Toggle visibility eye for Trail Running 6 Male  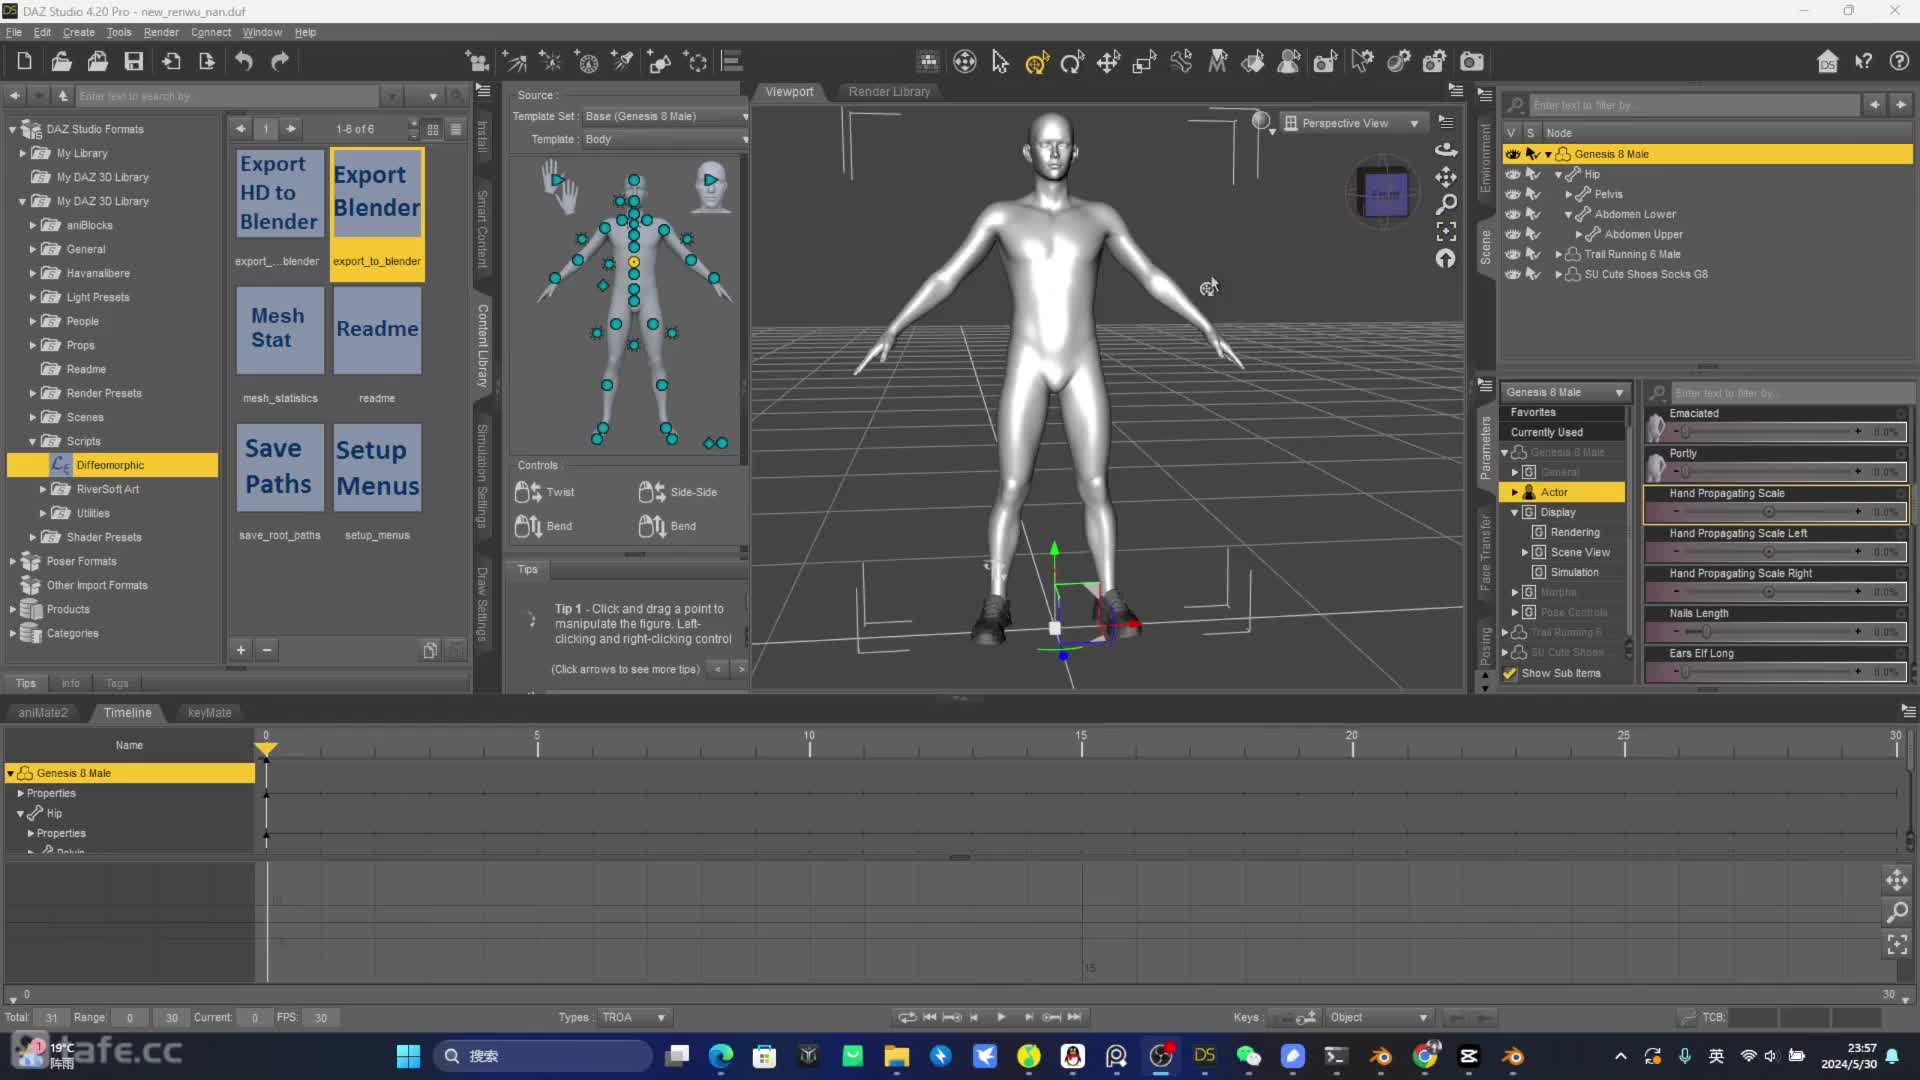point(1513,254)
